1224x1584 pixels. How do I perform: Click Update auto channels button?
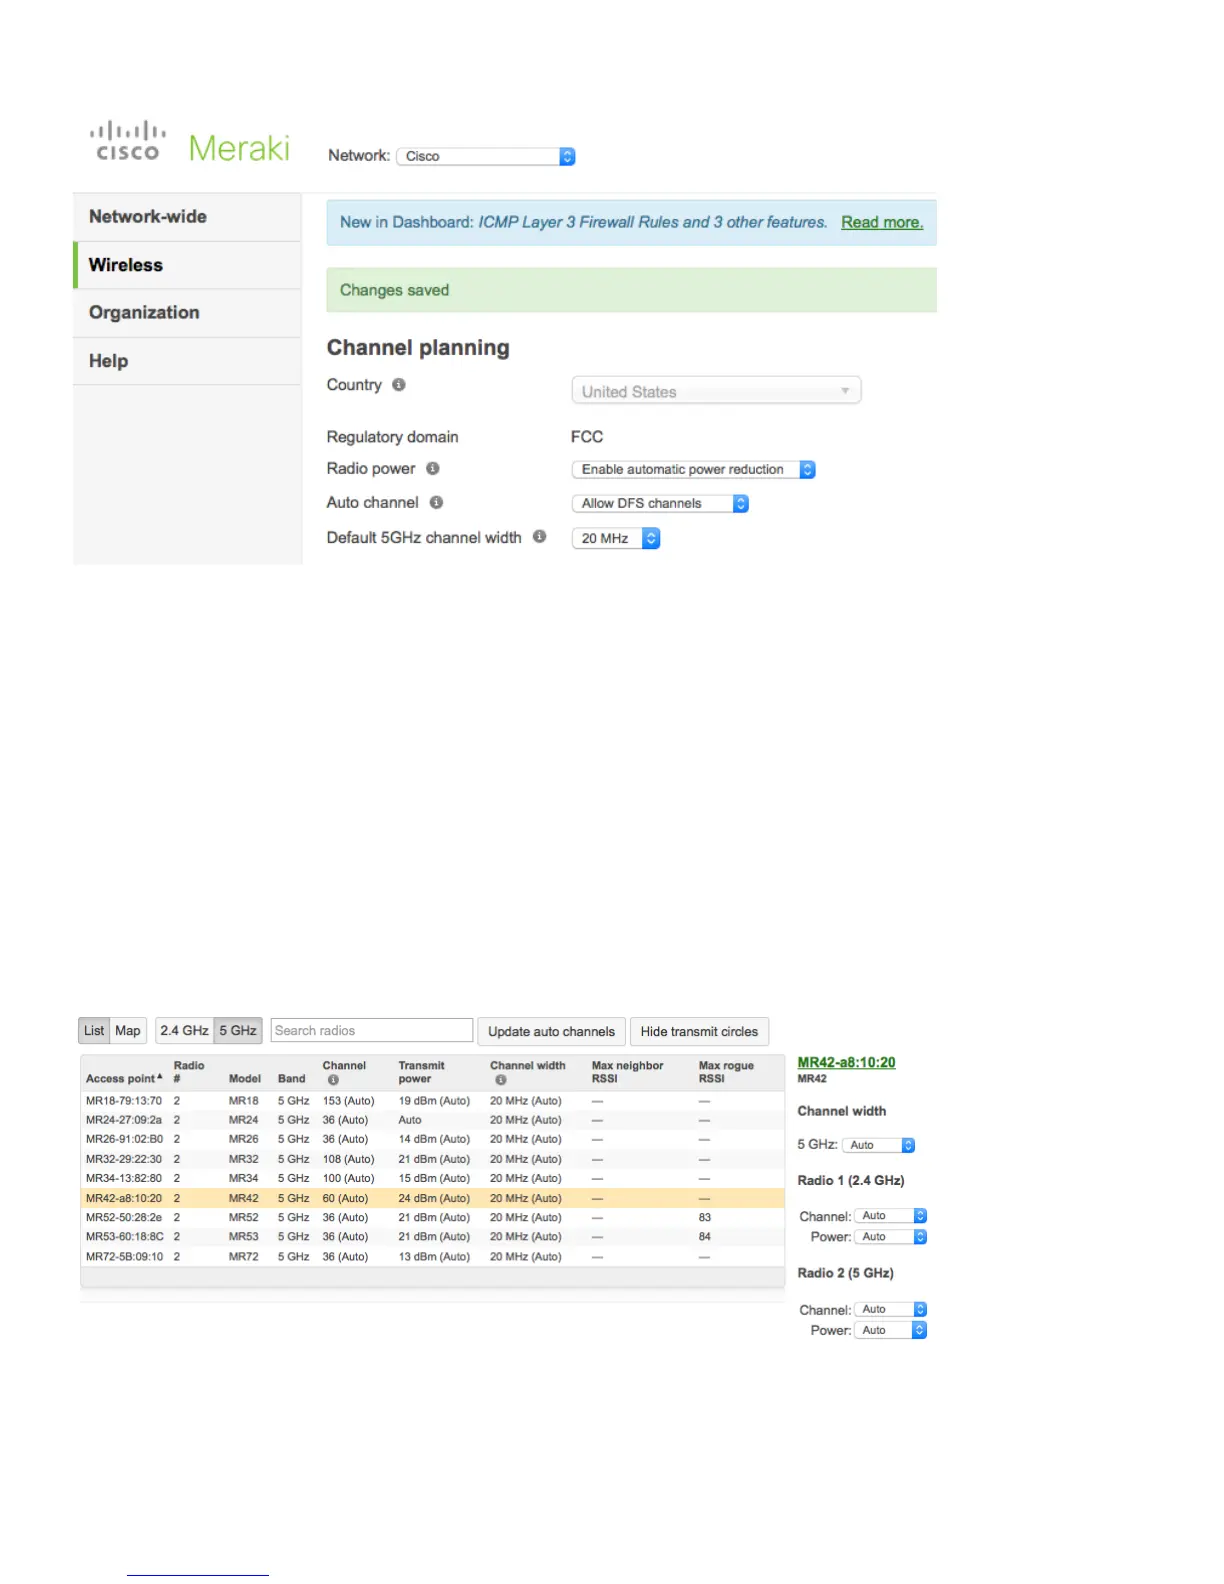[x=551, y=1031]
